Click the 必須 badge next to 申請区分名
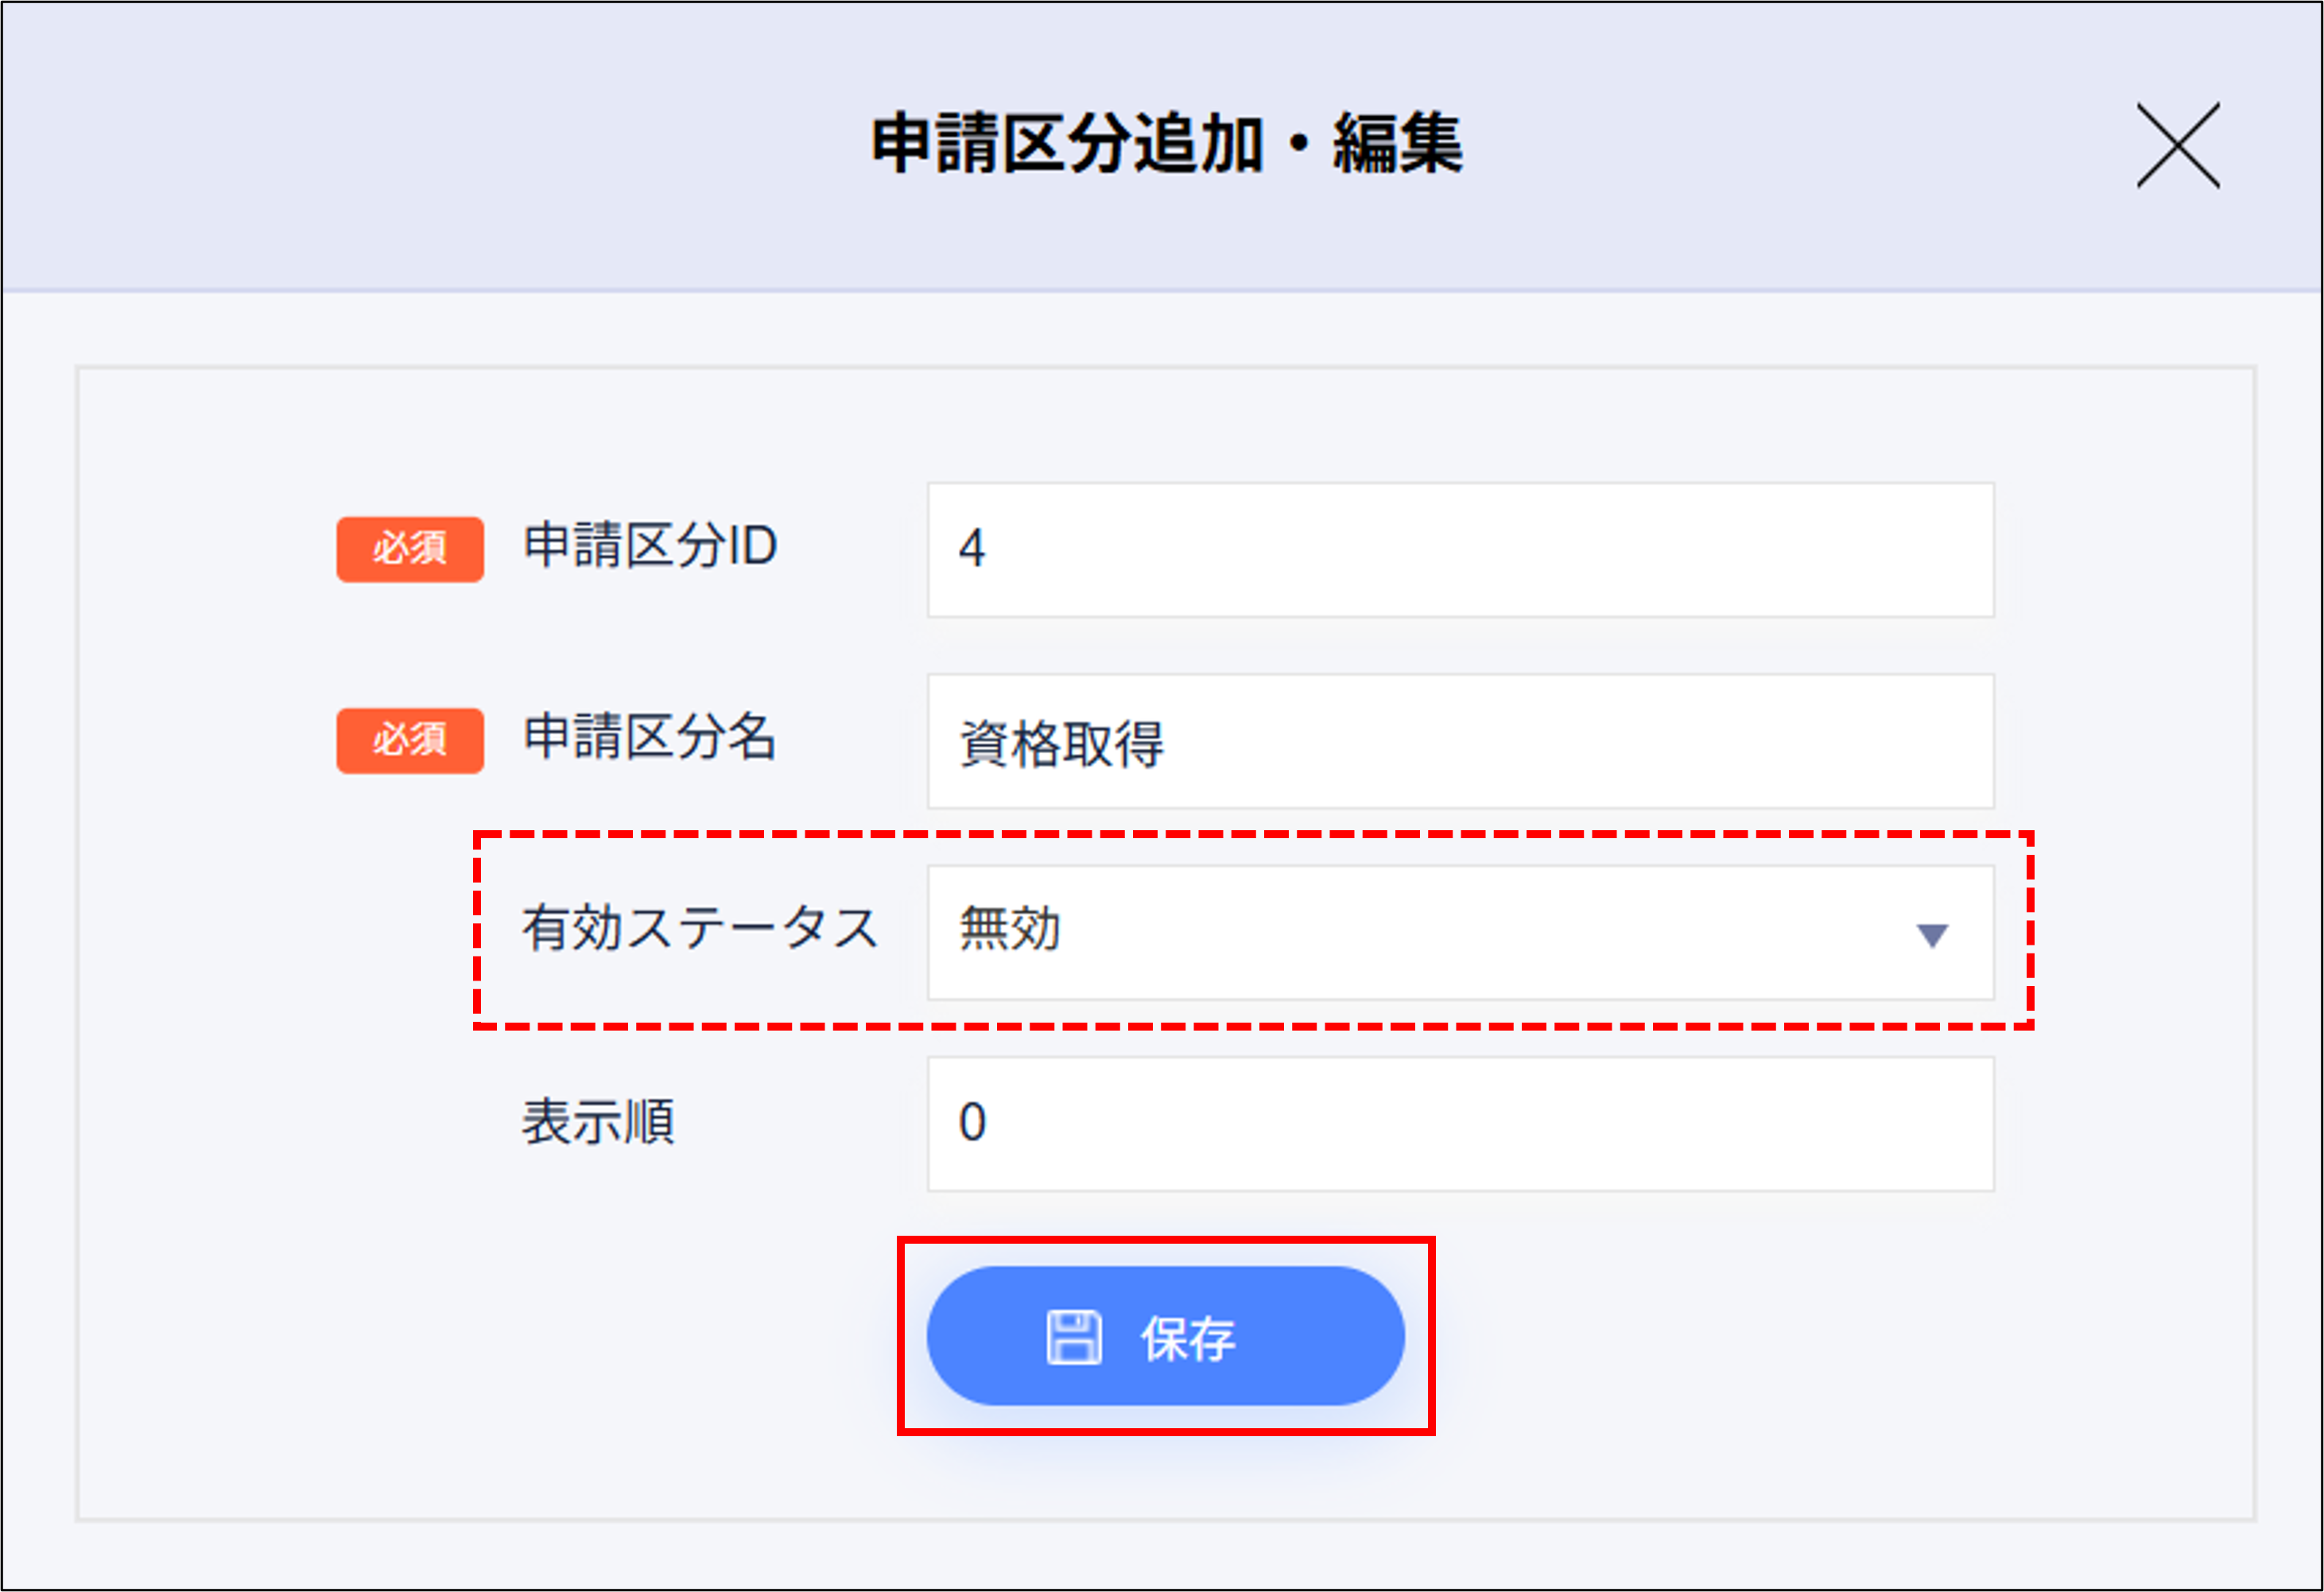This screenshot has height=1592, width=2324. tap(409, 740)
